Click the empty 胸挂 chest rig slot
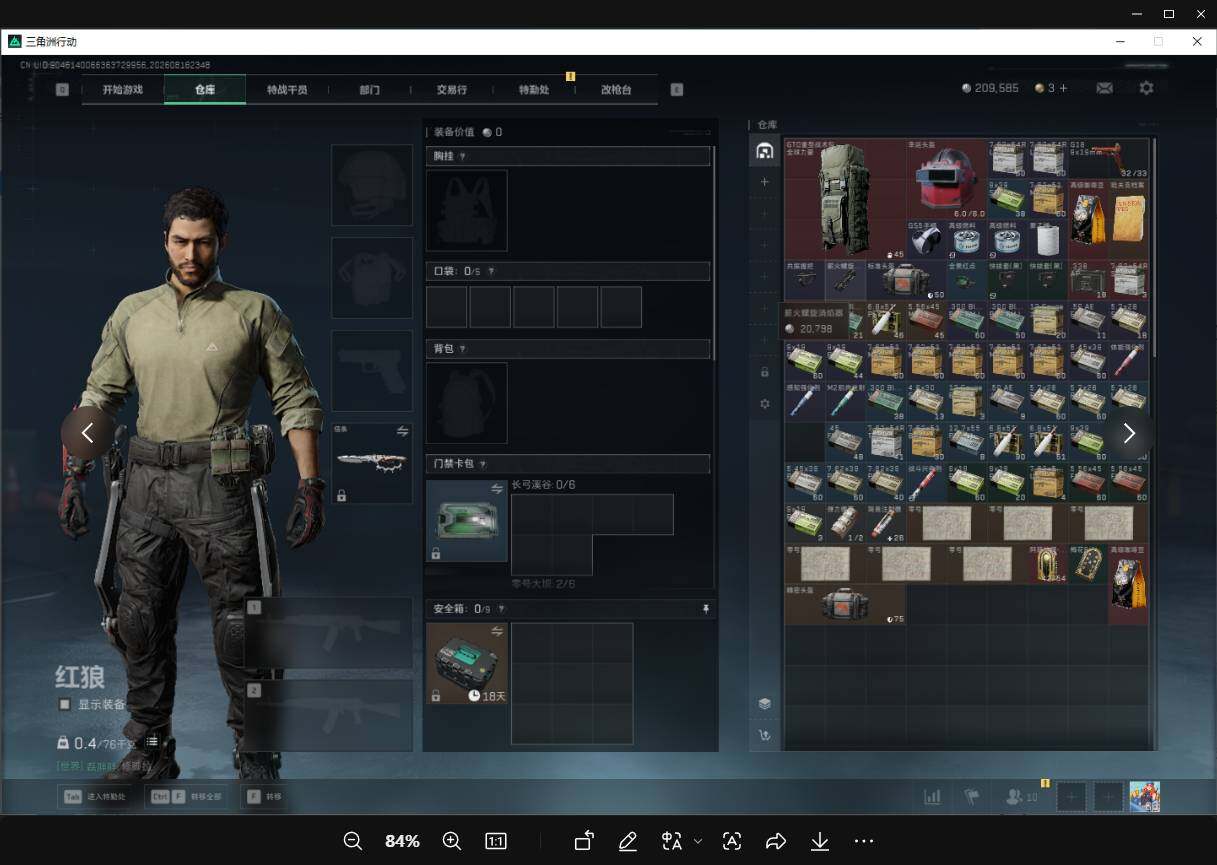This screenshot has height=865, width=1217. click(x=467, y=210)
